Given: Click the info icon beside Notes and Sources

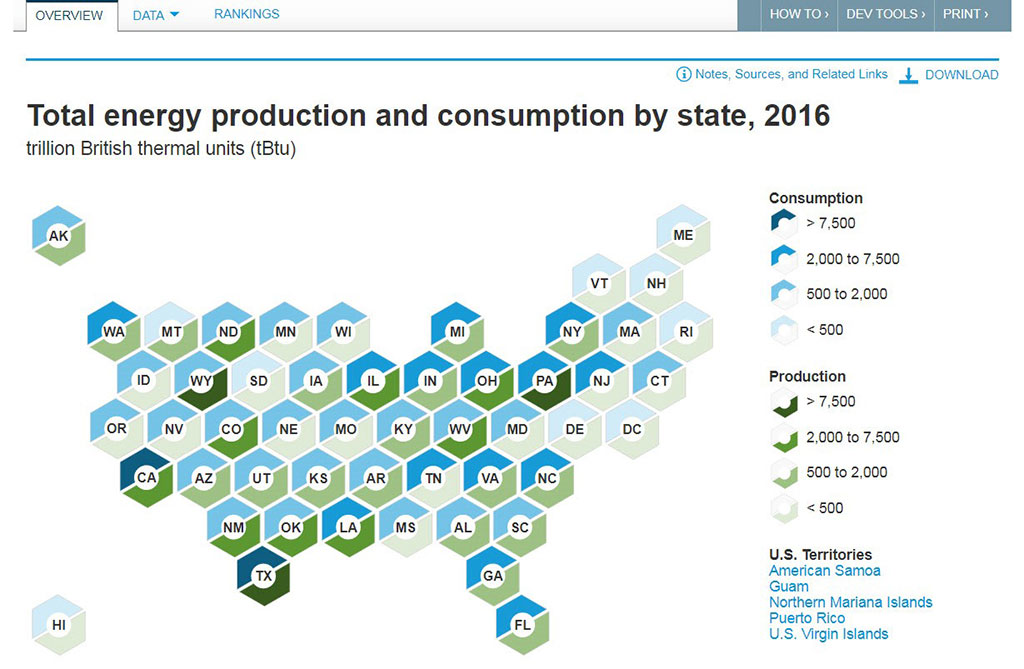Looking at the screenshot, I should point(682,74).
